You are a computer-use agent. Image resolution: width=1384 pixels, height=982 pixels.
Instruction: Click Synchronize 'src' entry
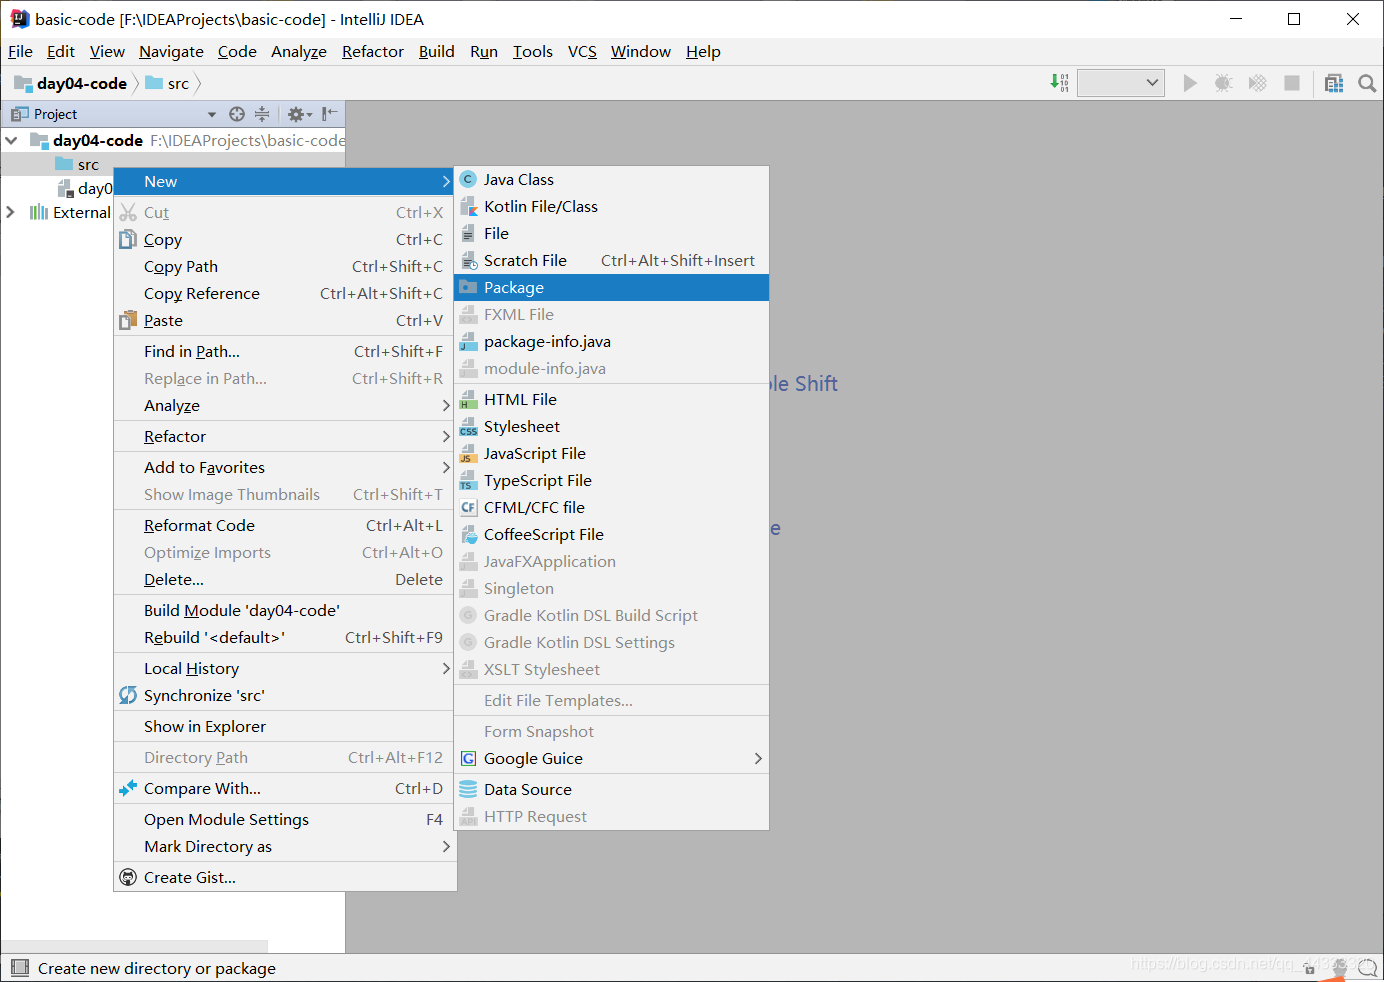coord(284,696)
